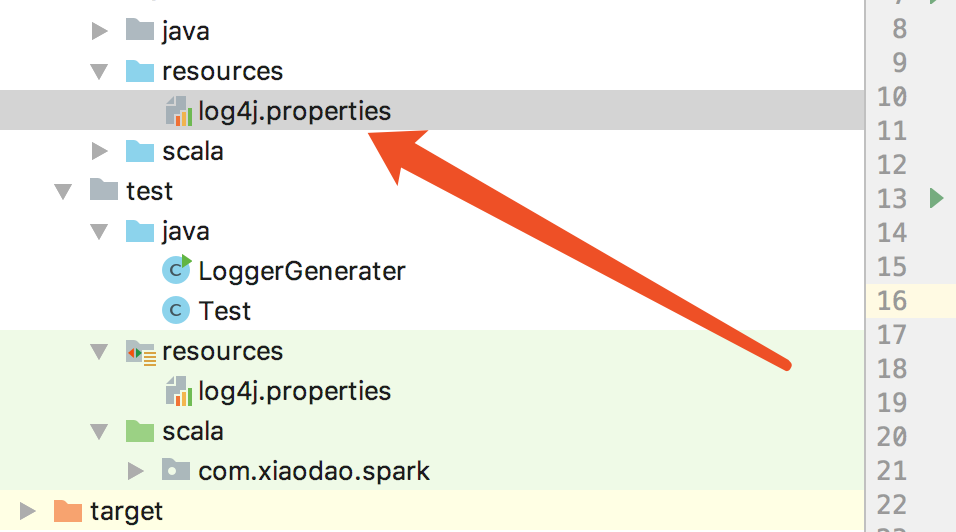Select the Test class file
This screenshot has height=532, width=956.
click(225, 311)
